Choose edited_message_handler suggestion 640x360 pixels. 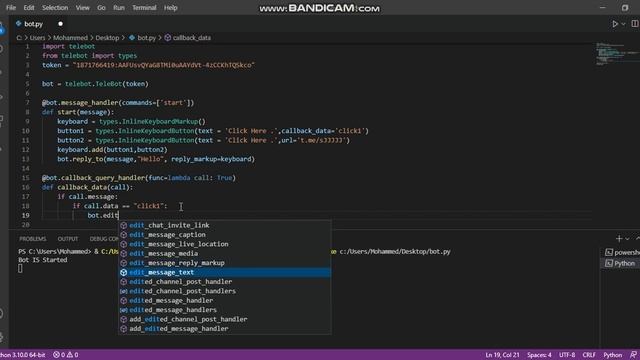tap(225, 300)
